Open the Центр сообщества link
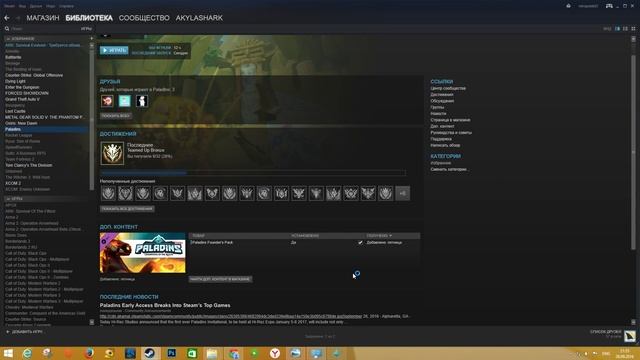Viewport: 640px width, 360px height. click(x=448, y=88)
